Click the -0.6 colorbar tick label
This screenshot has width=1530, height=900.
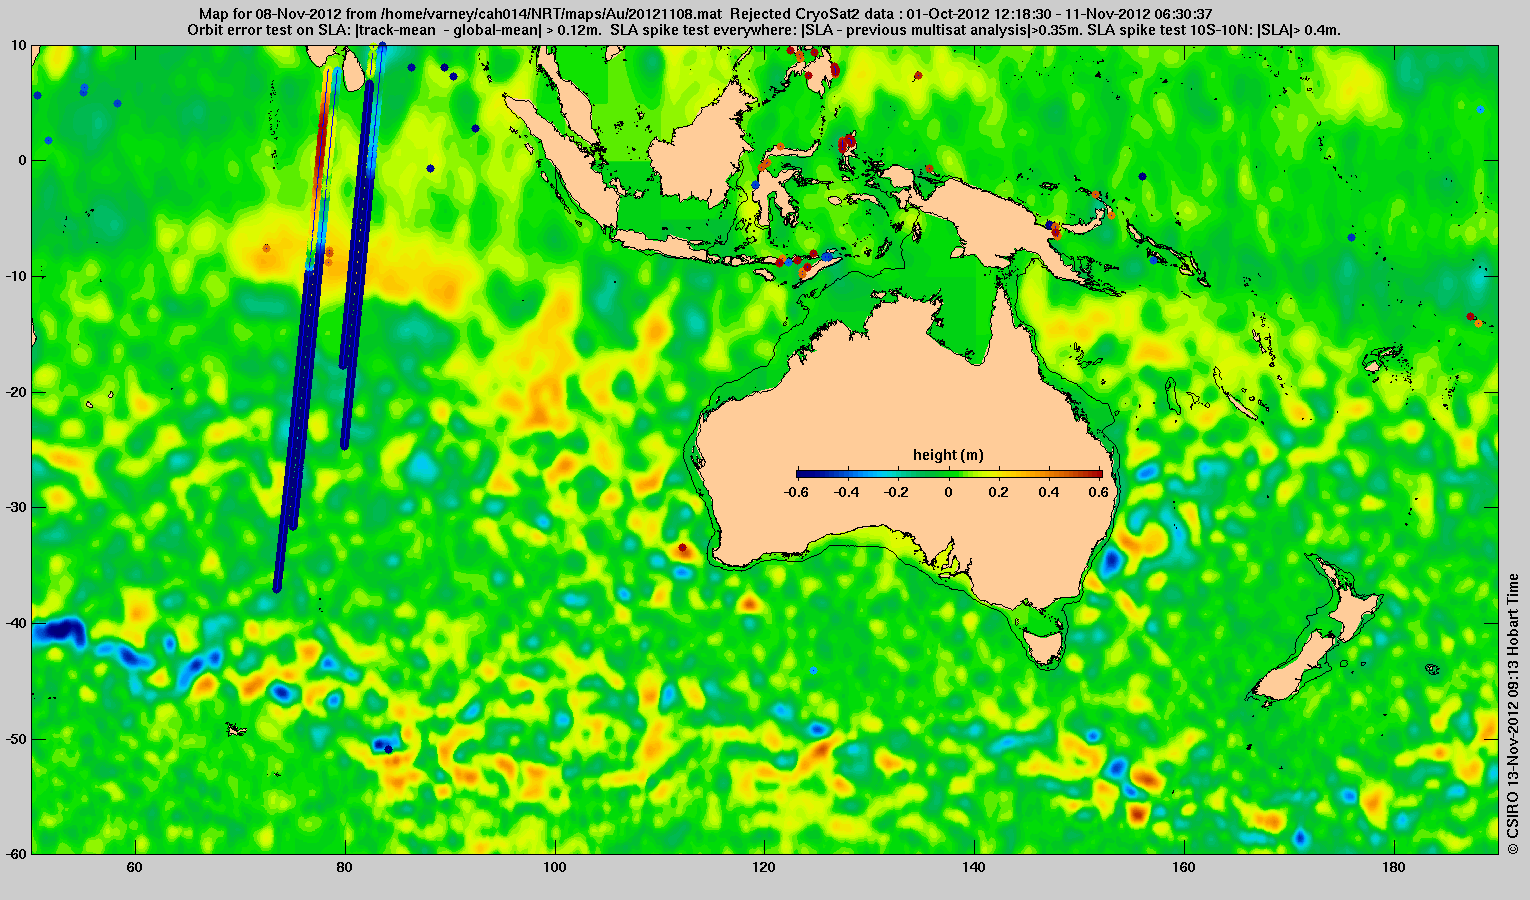point(796,492)
